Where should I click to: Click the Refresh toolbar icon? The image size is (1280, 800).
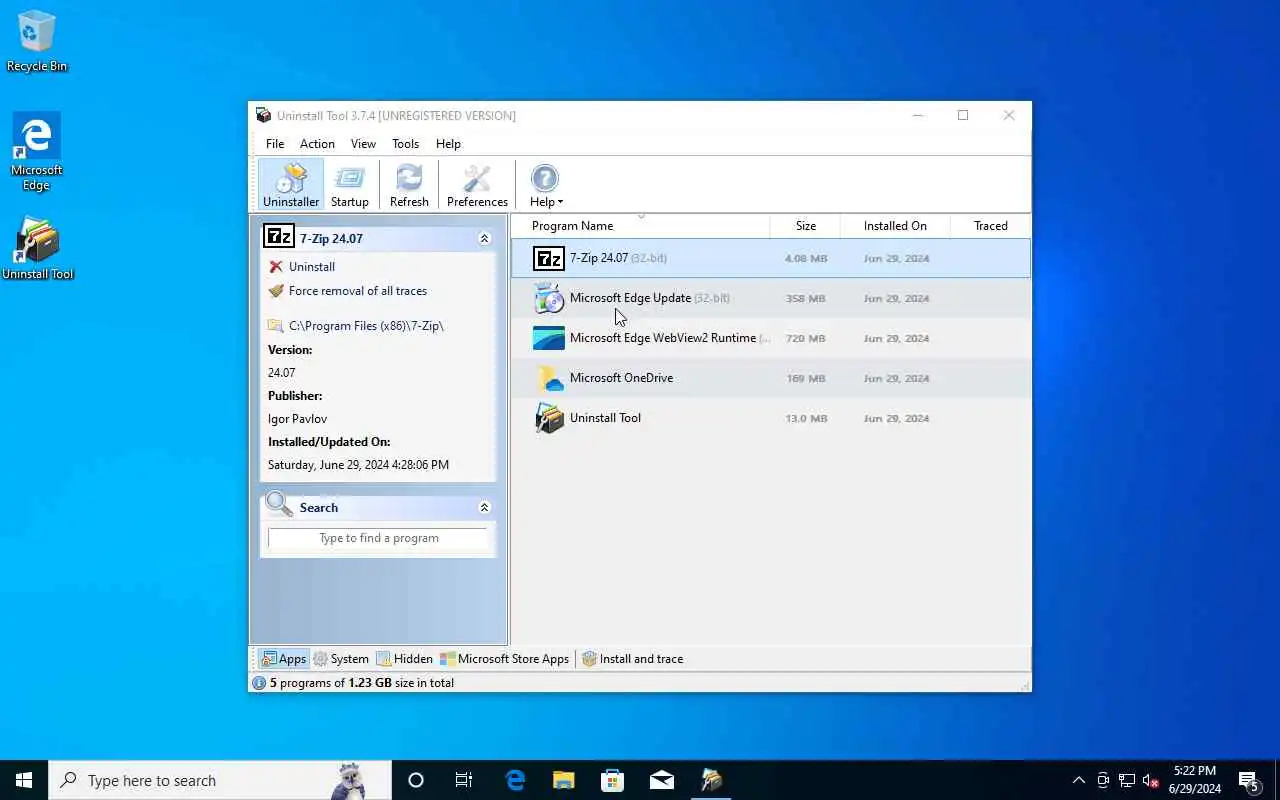[409, 185]
